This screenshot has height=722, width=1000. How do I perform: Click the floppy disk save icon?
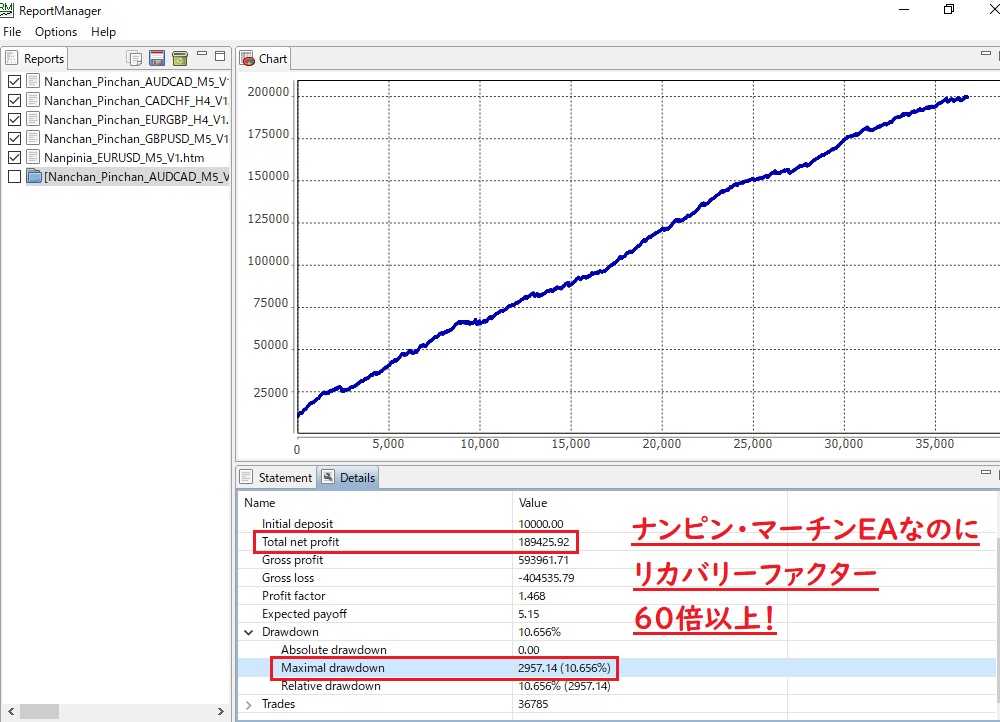[157, 58]
